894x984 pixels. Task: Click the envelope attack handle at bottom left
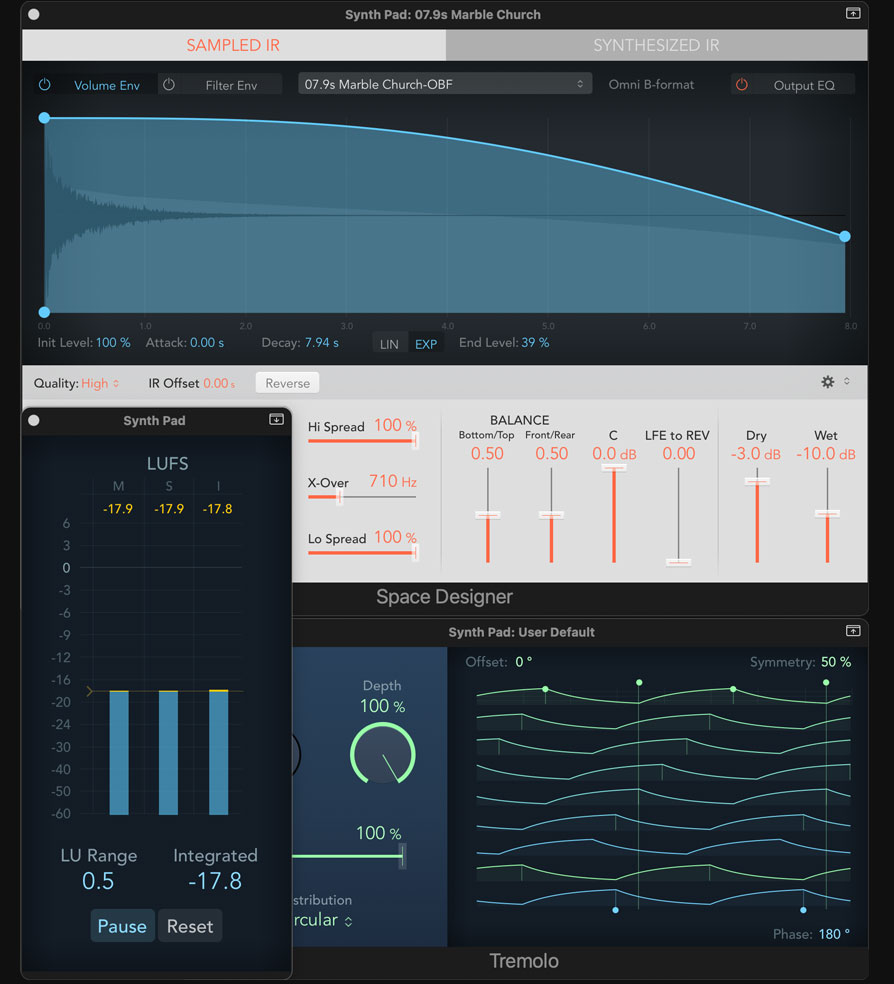pyautogui.click(x=44, y=312)
